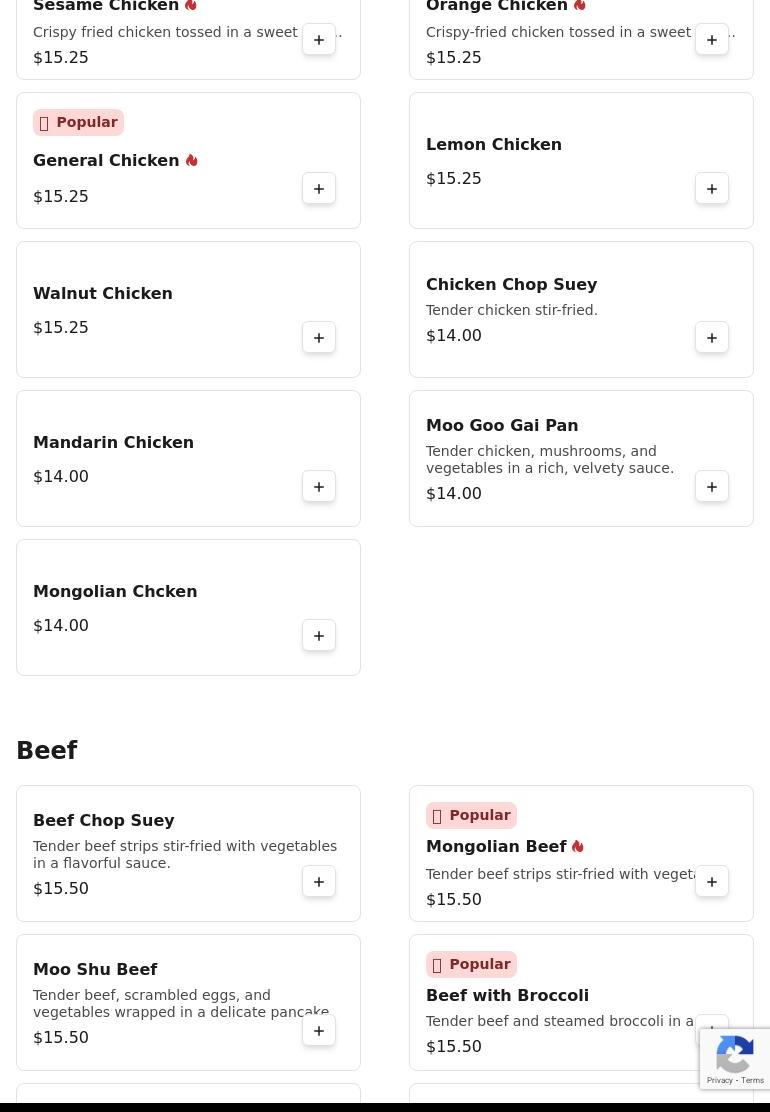Add Lemon Chicken using plus icon
This screenshot has height=1112, width=770.
coord(712,189)
